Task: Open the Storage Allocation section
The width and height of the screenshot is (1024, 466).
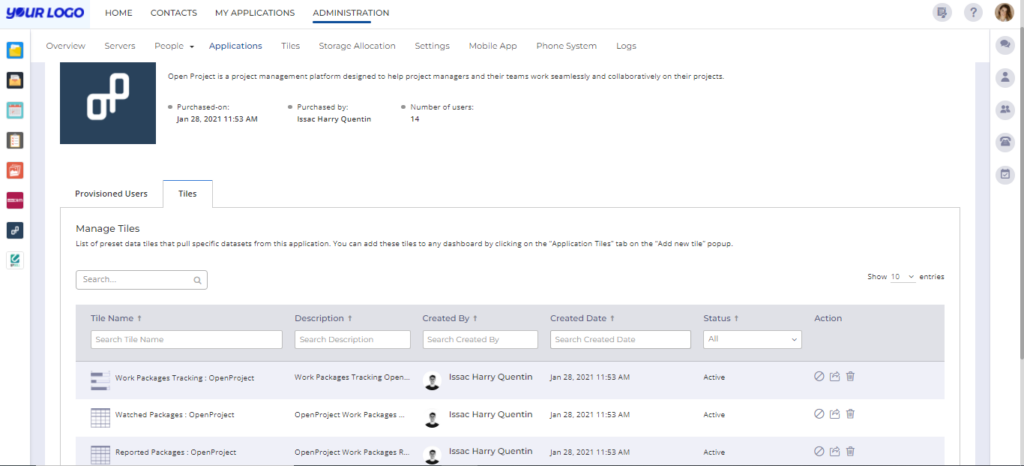Action: 357,46
